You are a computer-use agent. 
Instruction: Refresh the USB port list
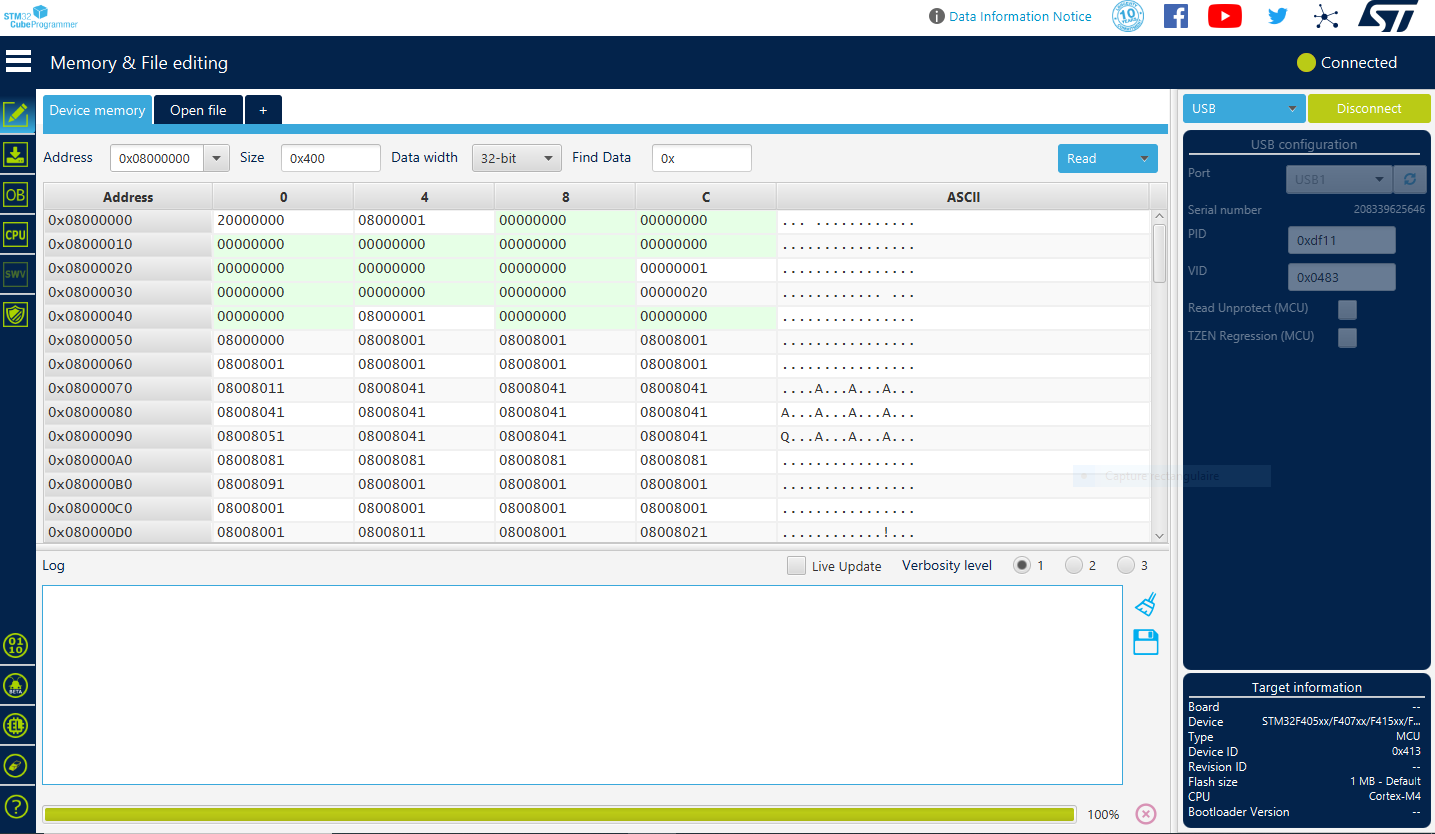pos(1410,179)
